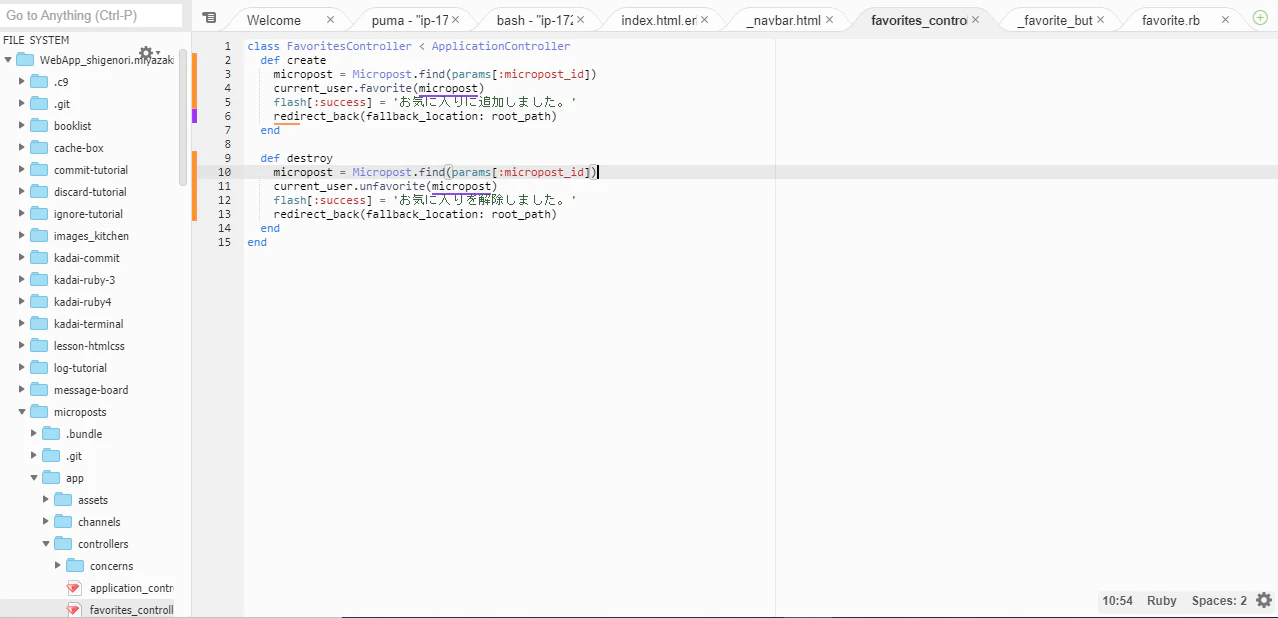Click the microposts folder icon
The width and height of the screenshot is (1278, 618).
[37, 411]
